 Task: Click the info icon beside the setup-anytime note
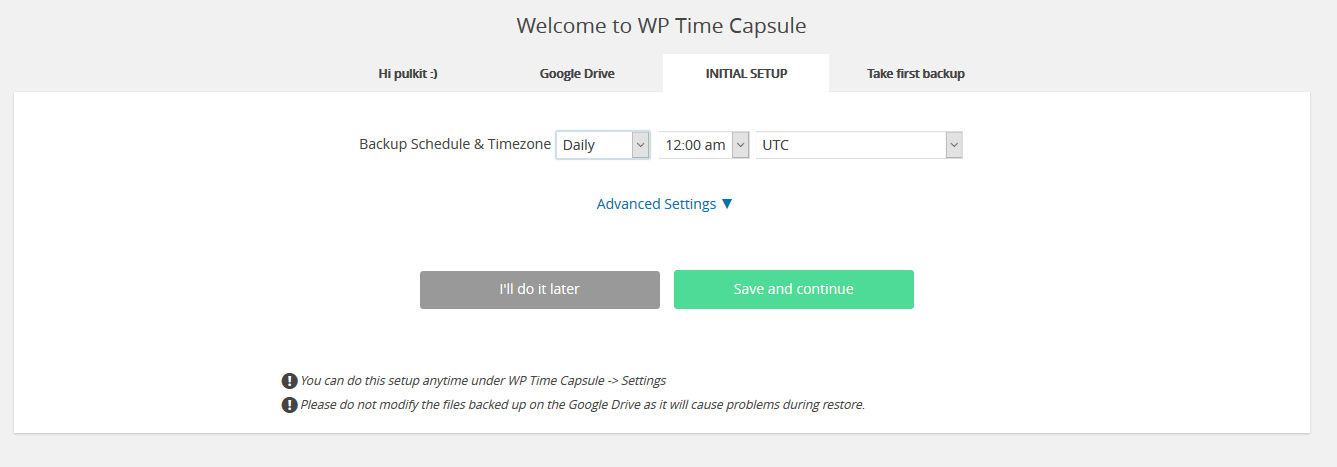(289, 381)
